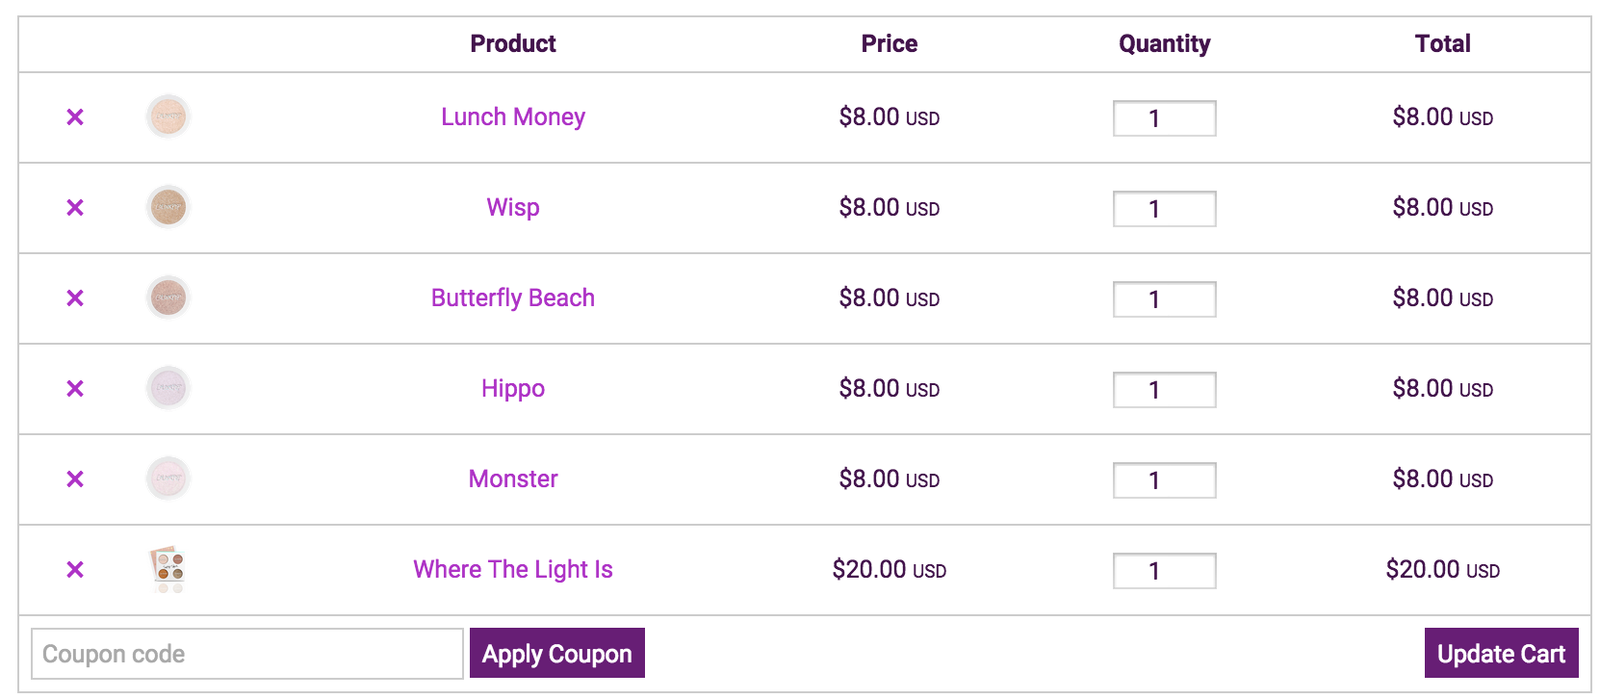The height and width of the screenshot is (699, 1600).
Task: Click the Hippo product thumbnail
Action: (x=168, y=388)
